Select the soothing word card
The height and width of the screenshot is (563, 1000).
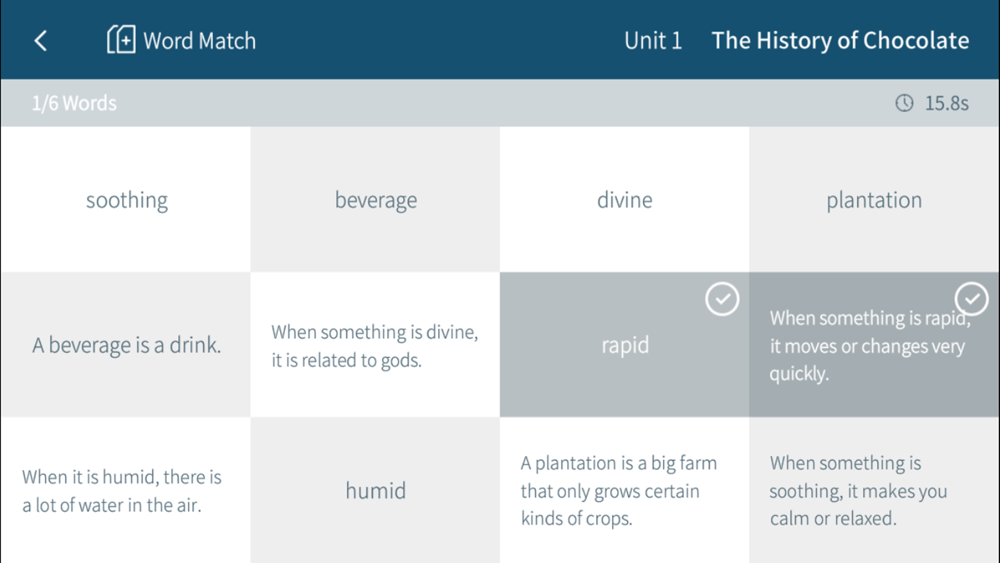click(126, 200)
